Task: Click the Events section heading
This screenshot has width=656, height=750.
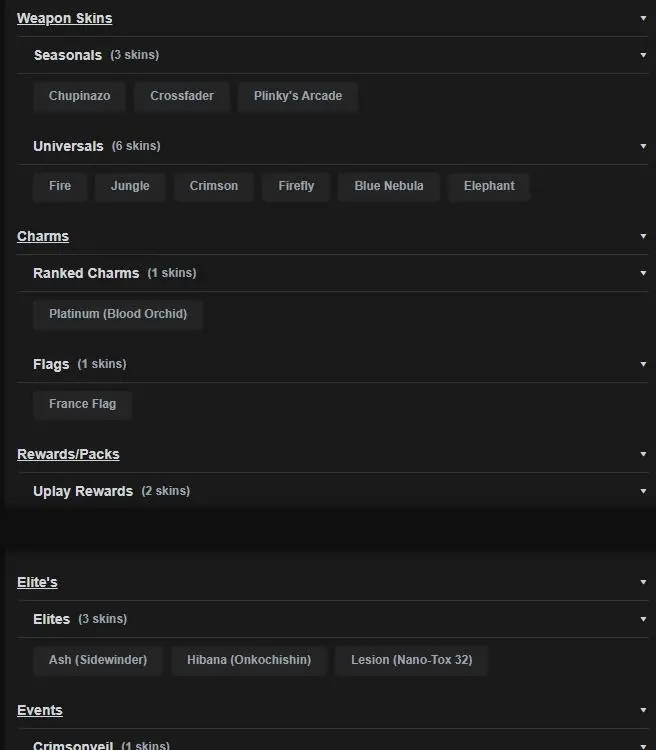Action: point(40,710)
